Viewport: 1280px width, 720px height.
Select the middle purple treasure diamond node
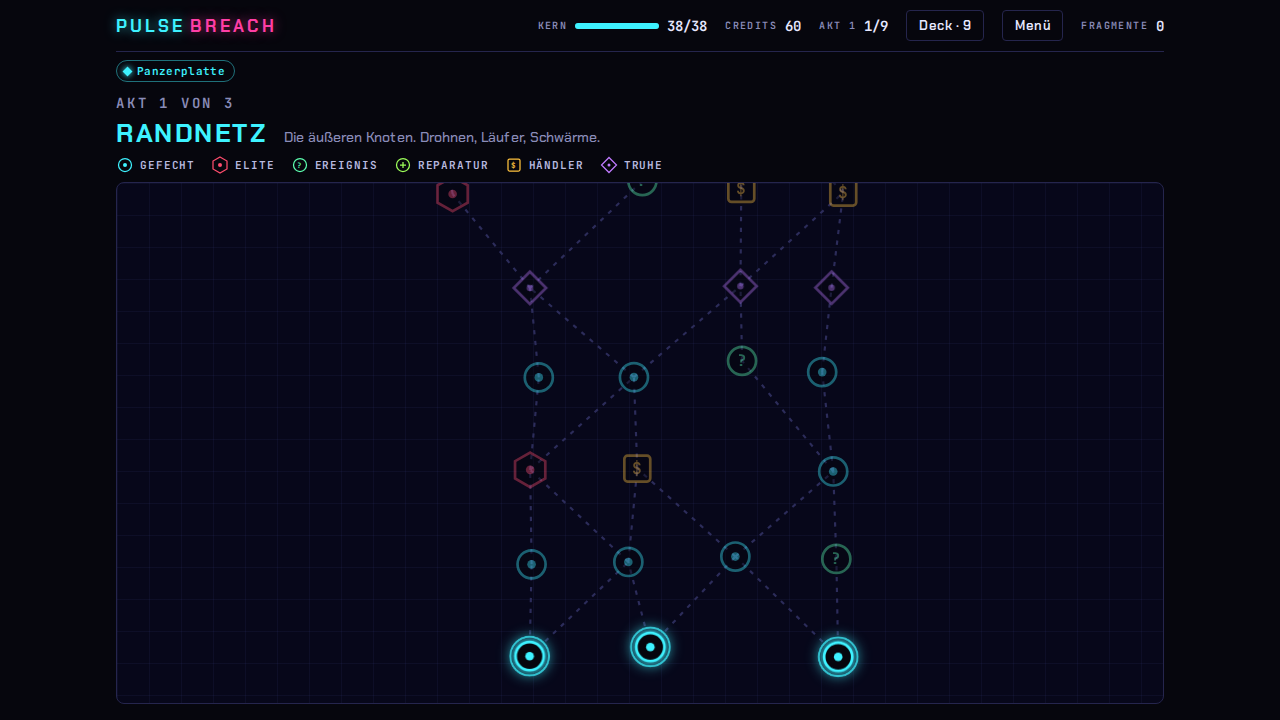pos(740,286)
